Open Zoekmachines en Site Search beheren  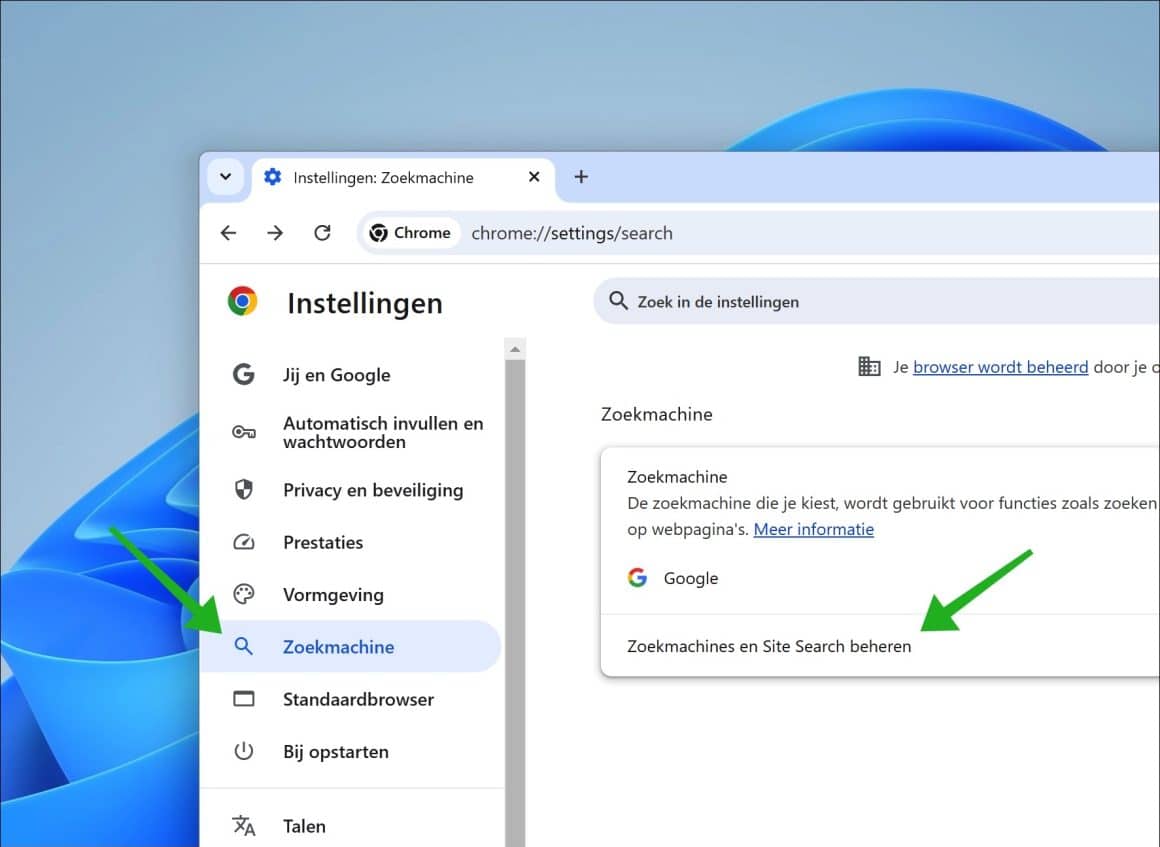(770, 646)
